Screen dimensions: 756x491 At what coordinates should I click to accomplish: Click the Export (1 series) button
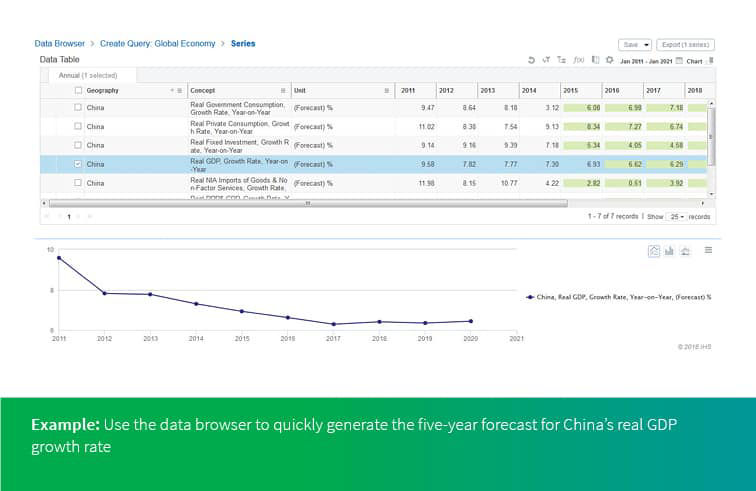[x=686, y=45]
